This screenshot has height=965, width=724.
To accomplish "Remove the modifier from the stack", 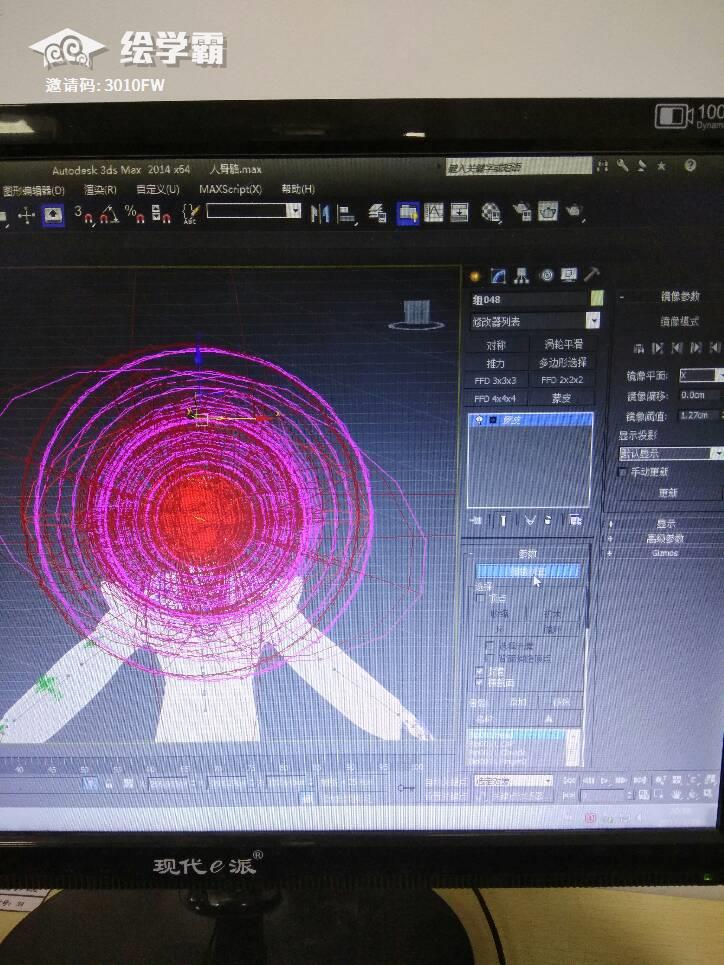I will (549, 521).
